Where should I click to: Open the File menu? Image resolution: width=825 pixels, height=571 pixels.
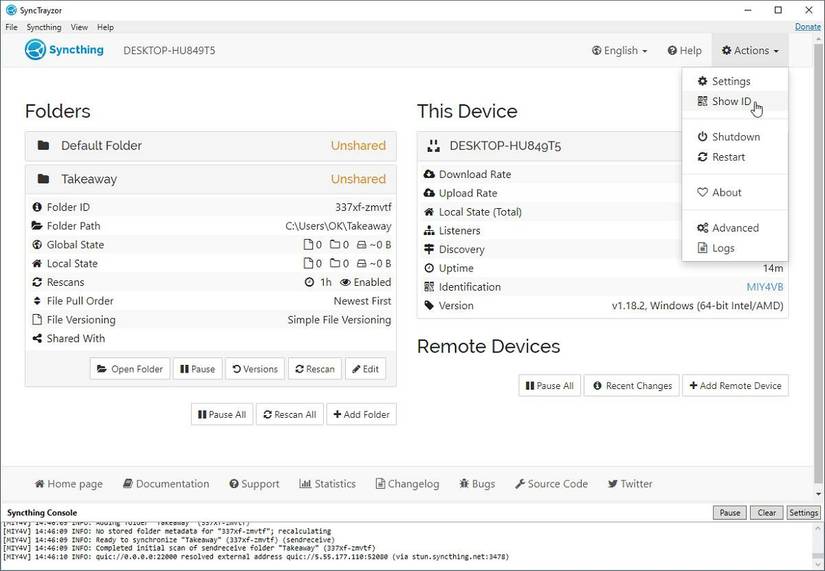12,27
